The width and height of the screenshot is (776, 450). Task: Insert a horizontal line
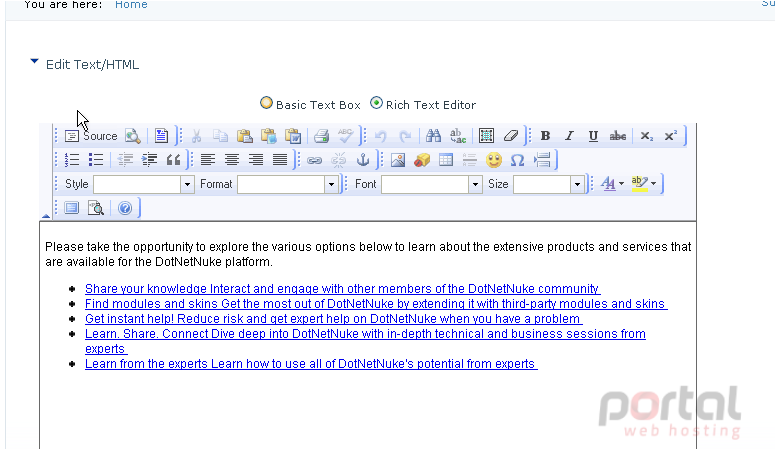pos(470,160)
